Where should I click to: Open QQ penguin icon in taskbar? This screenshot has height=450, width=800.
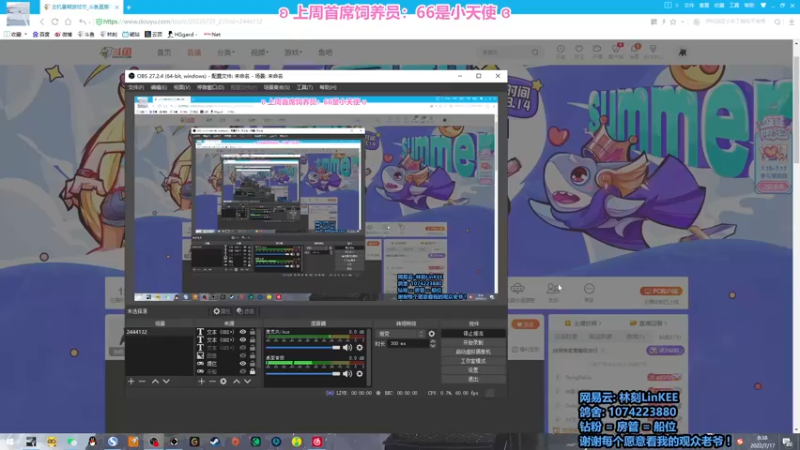pos(92,441)
